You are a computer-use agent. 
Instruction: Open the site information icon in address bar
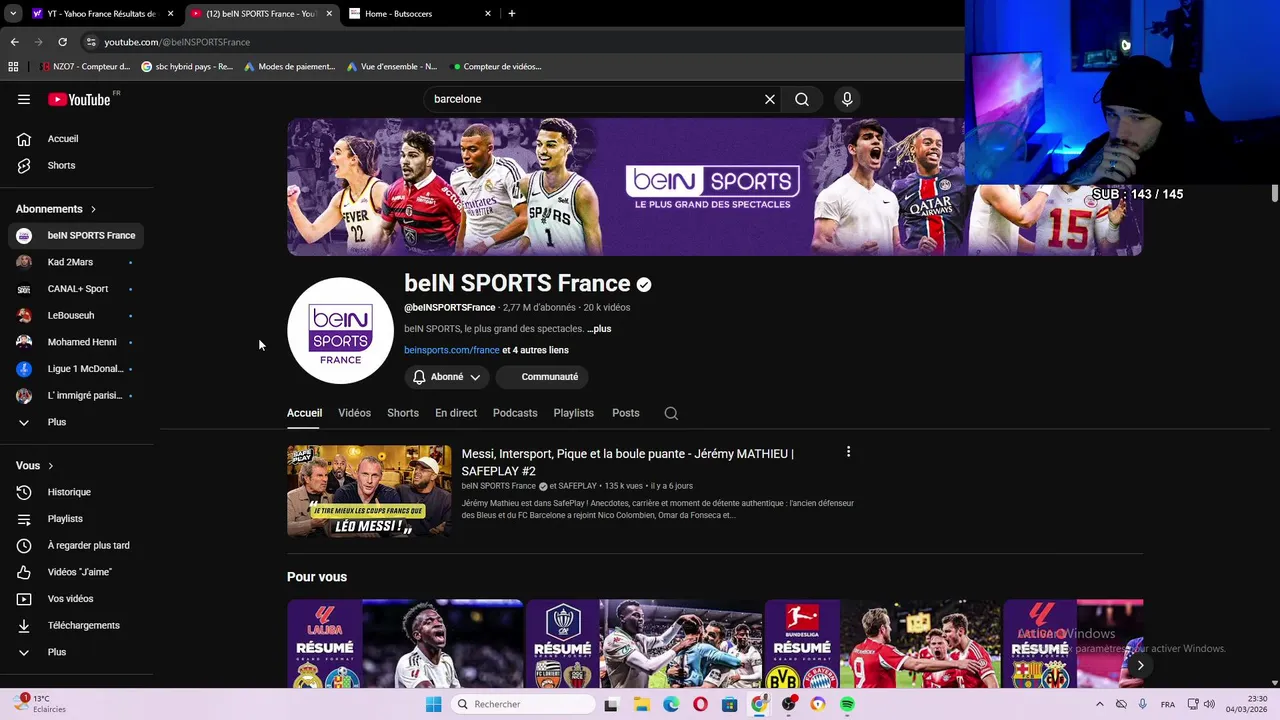(x=91, y=42)
